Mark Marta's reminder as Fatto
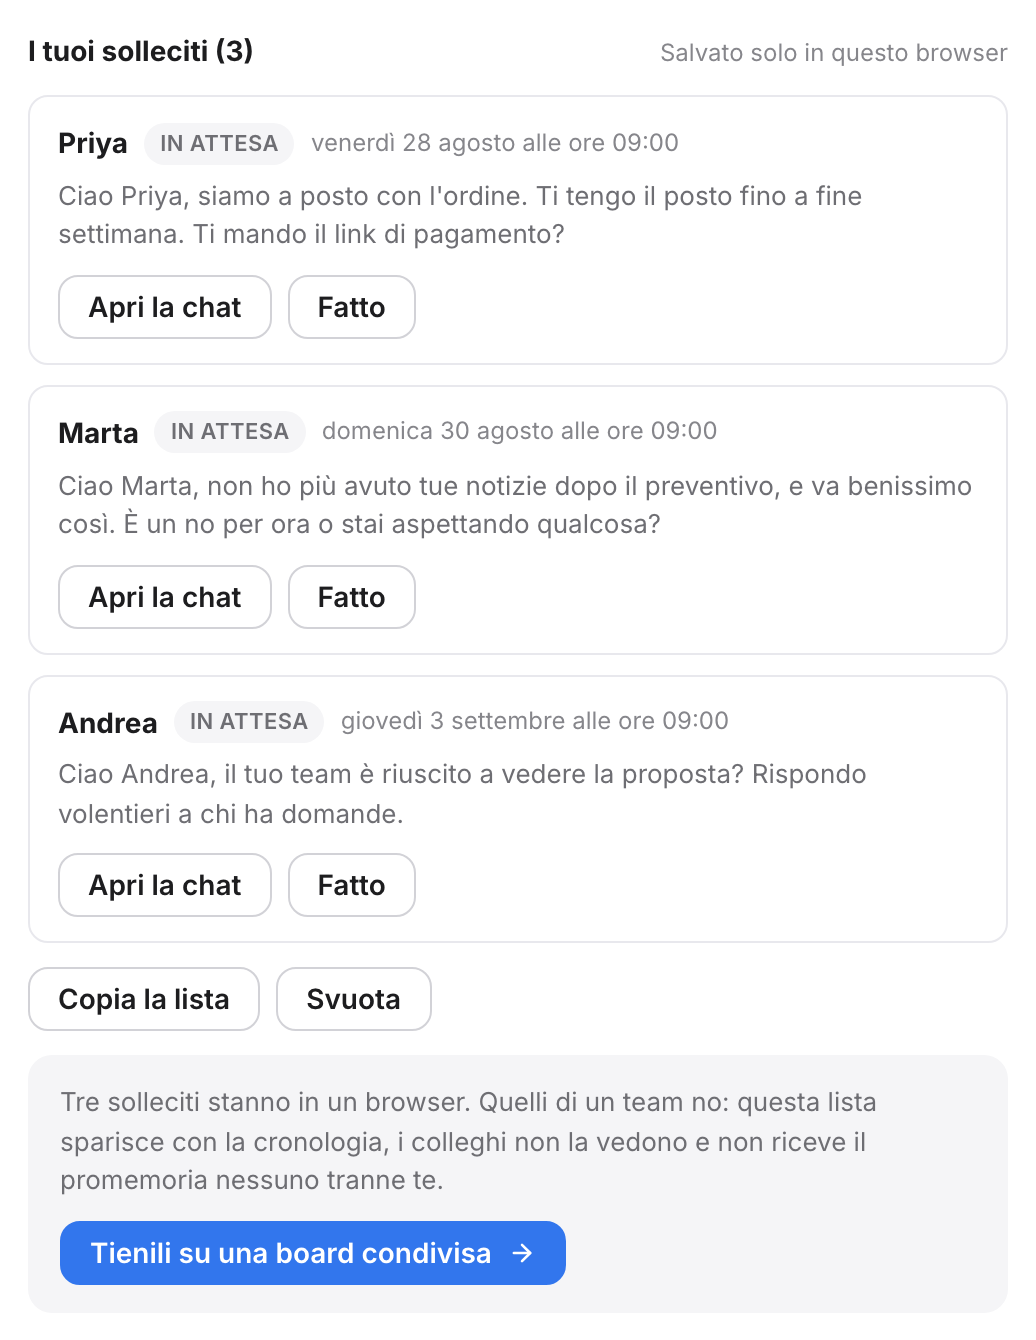The height and width of the screenshot is (1340, 1036). tap(352, 597)
